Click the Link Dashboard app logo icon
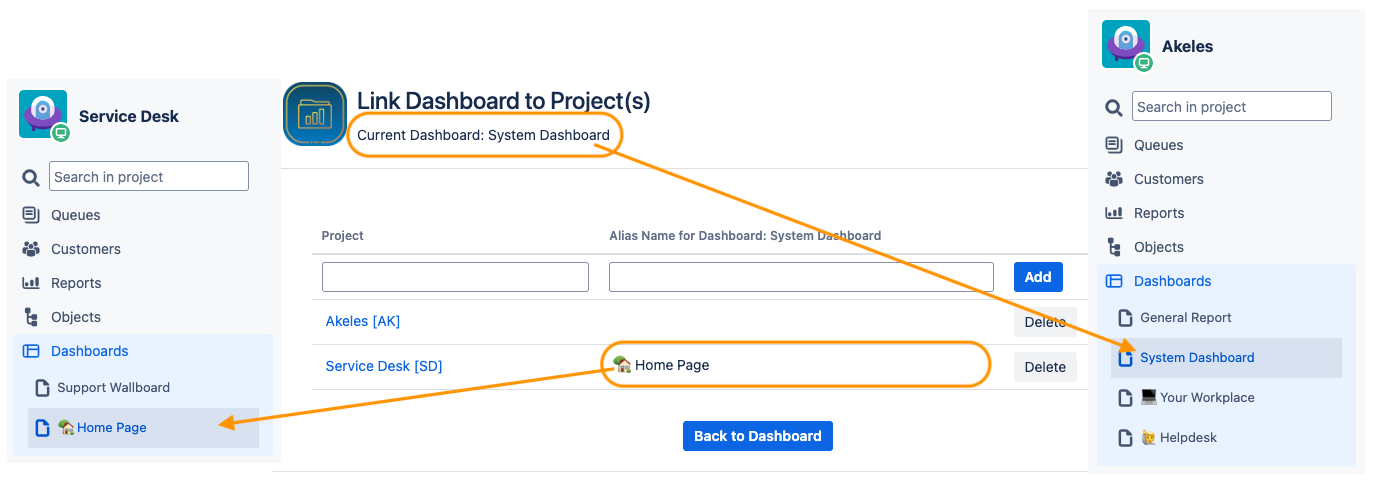This screenshot has height=481, width=1375. (314, 114)
